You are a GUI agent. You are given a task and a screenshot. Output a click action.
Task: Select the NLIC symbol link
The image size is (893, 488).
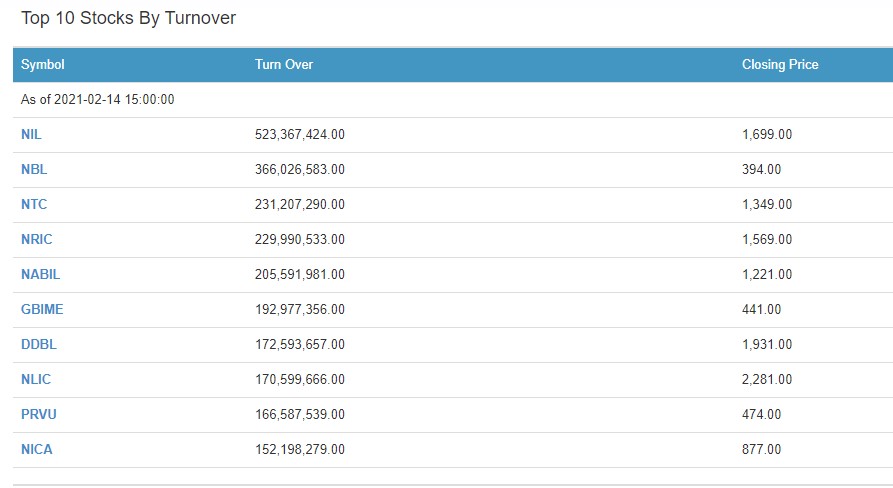click(x=36, y=379)
